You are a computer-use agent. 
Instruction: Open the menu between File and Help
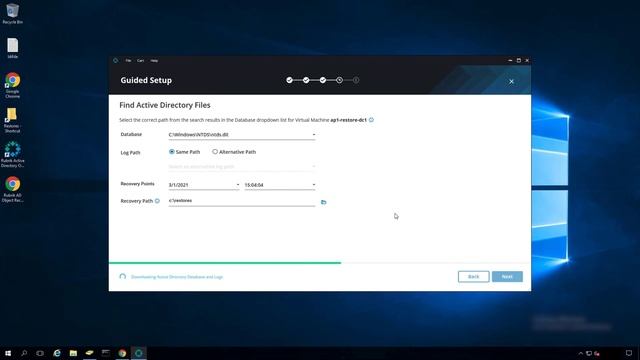[140, 60]
